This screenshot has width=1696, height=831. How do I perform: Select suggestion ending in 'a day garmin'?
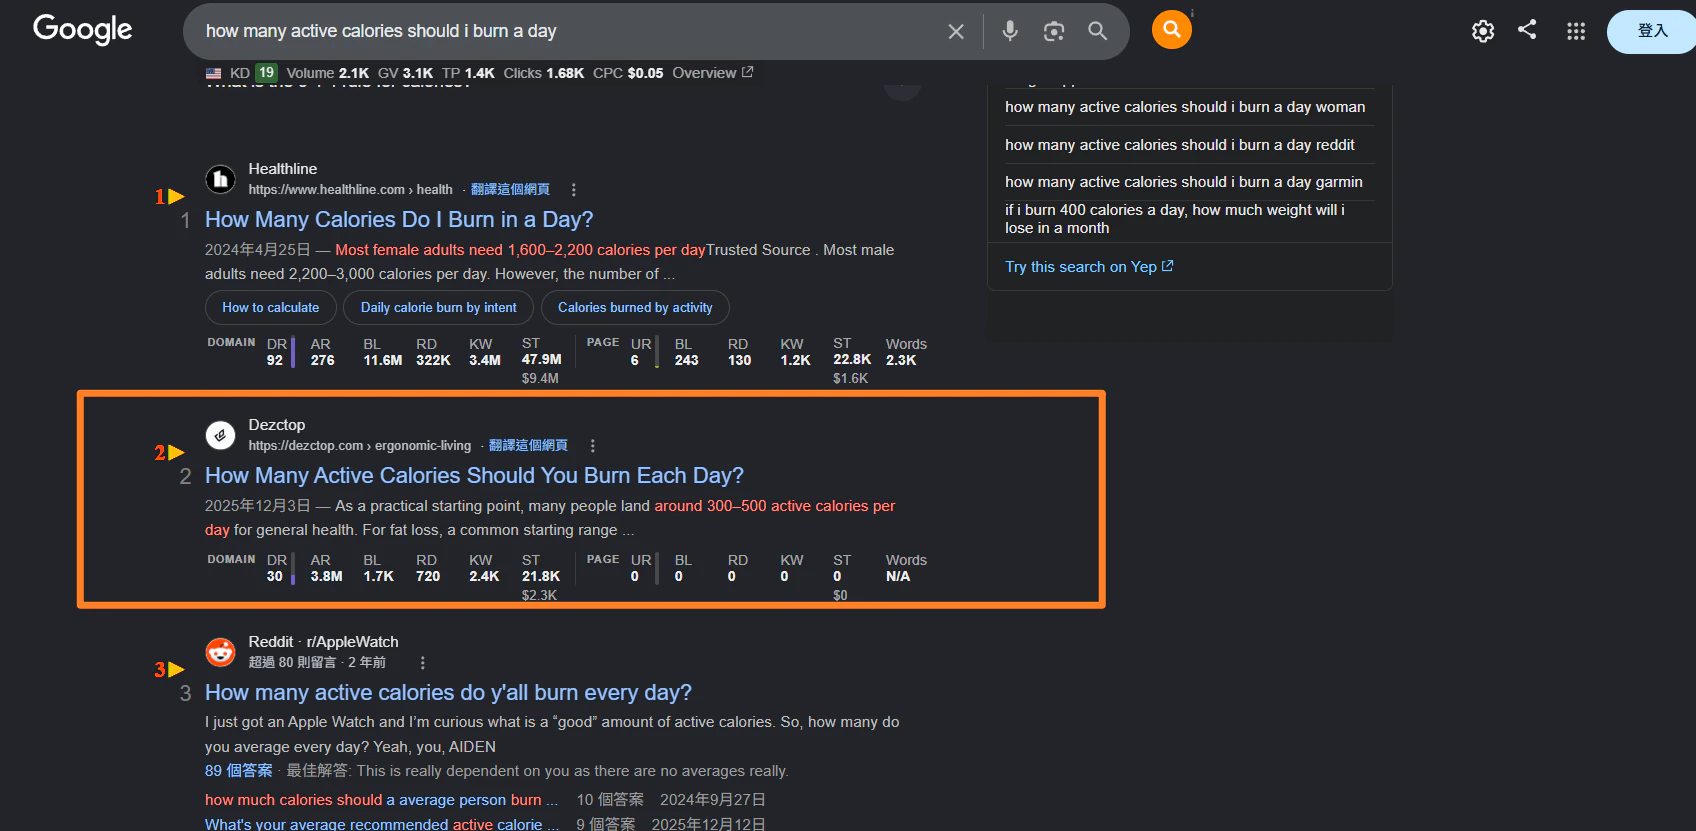[1184, 182]
